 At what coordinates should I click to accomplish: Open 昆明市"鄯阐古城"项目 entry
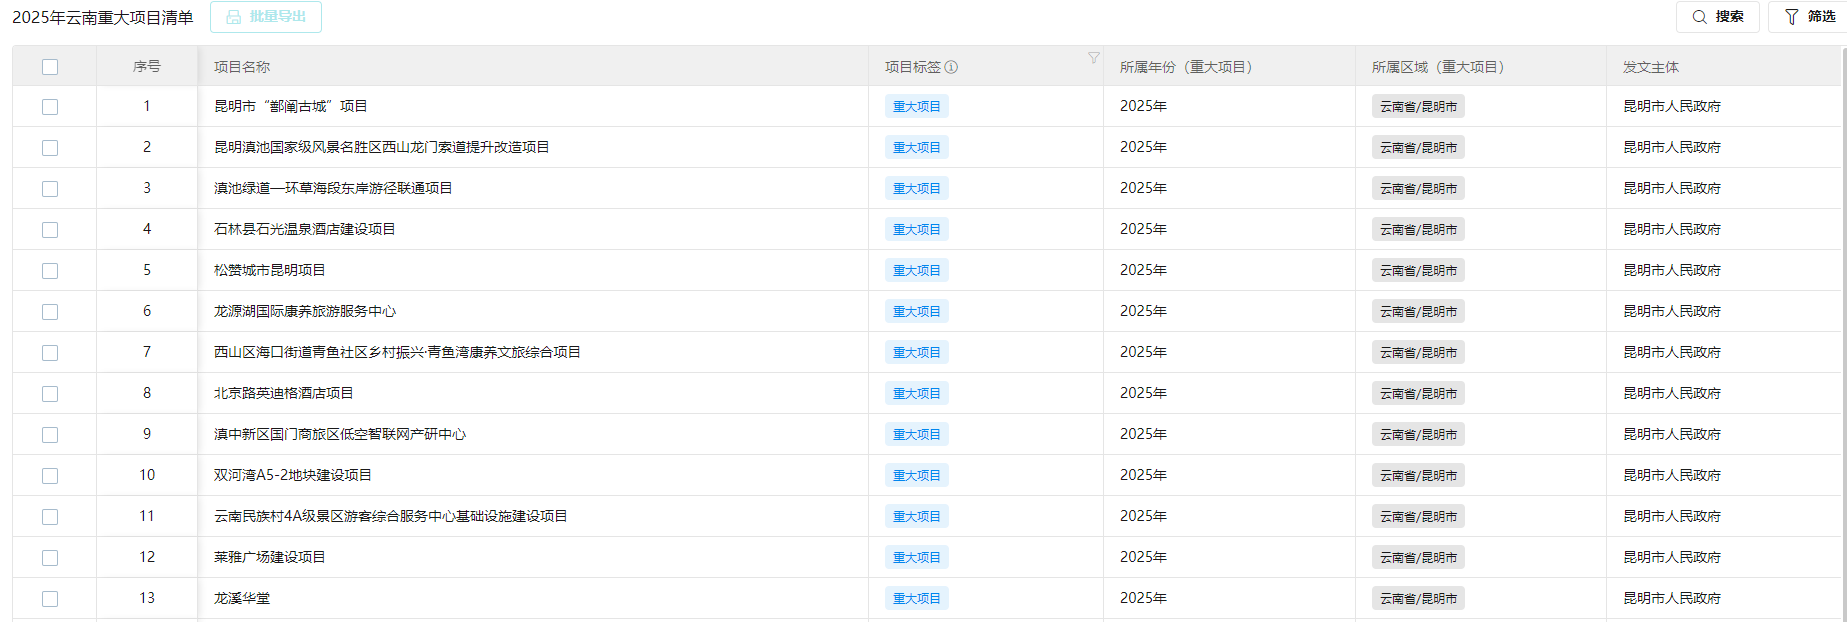tap(290, 106)
